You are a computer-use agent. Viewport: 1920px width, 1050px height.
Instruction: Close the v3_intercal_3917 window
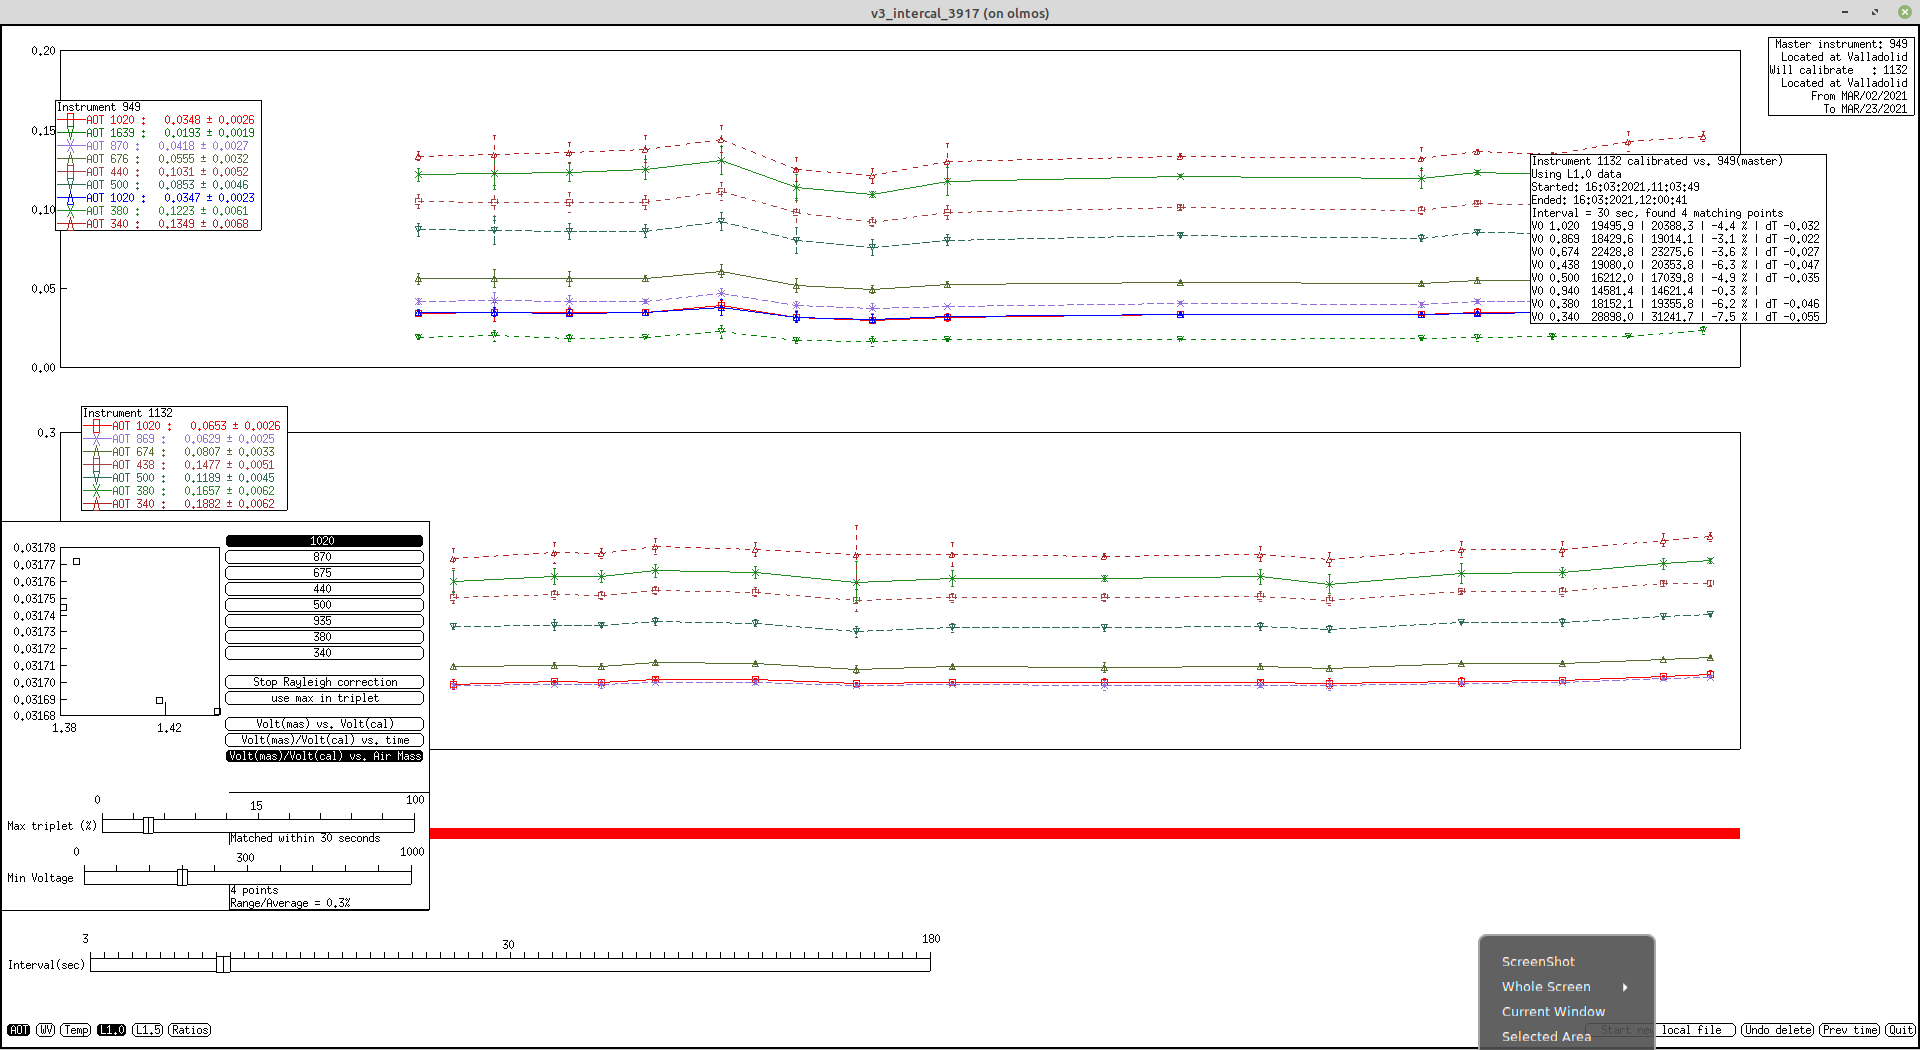point(1905,12)
